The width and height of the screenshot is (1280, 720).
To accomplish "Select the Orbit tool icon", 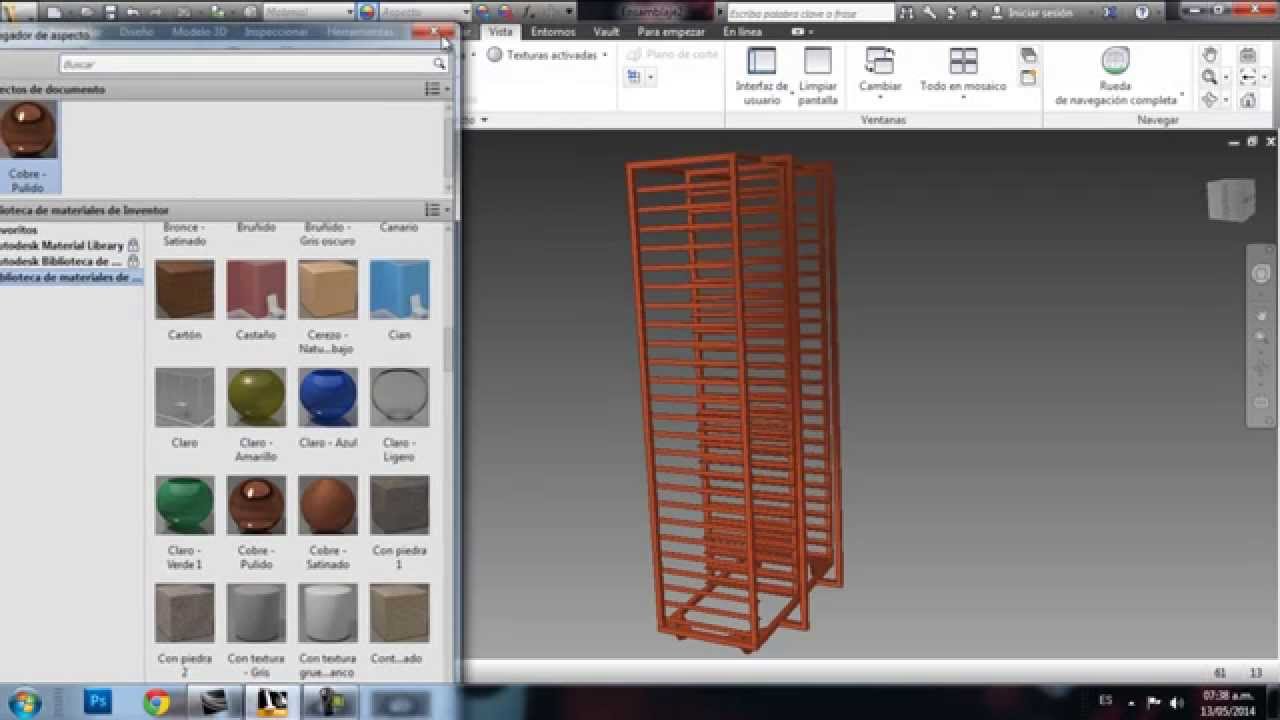I will click(x=1209, y=100).
